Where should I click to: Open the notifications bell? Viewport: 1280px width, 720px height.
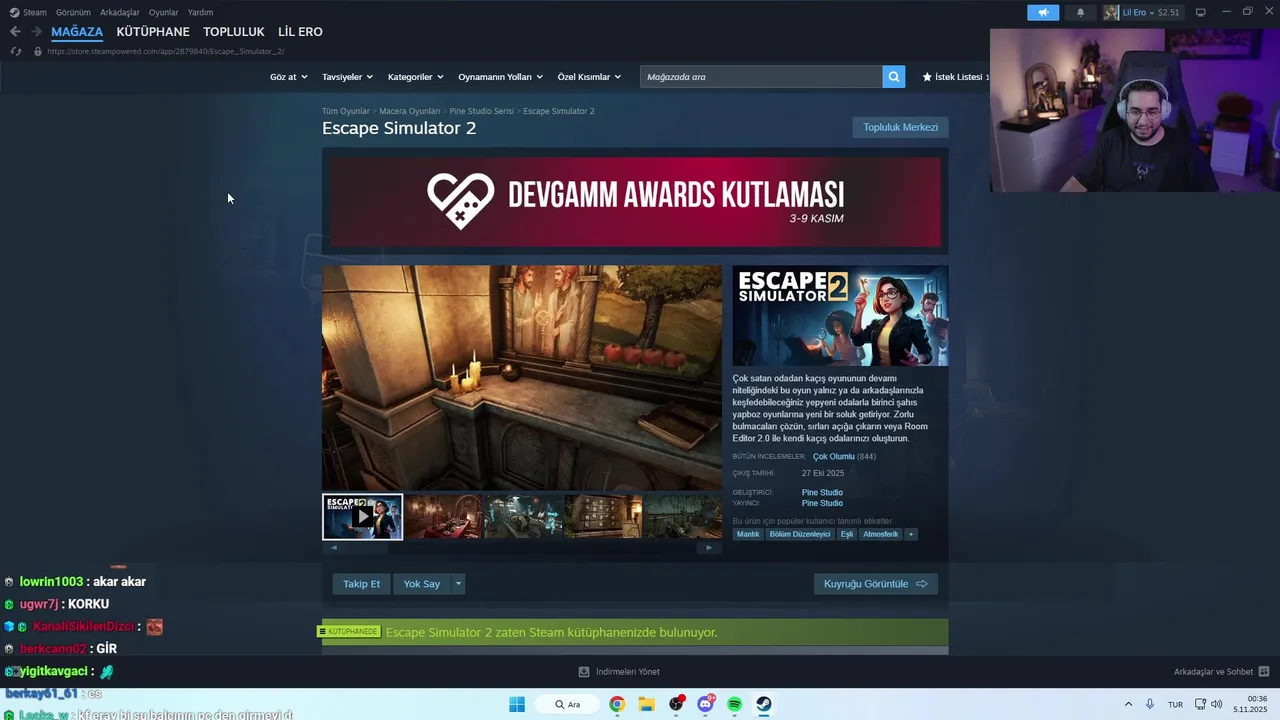point(1080,12)
